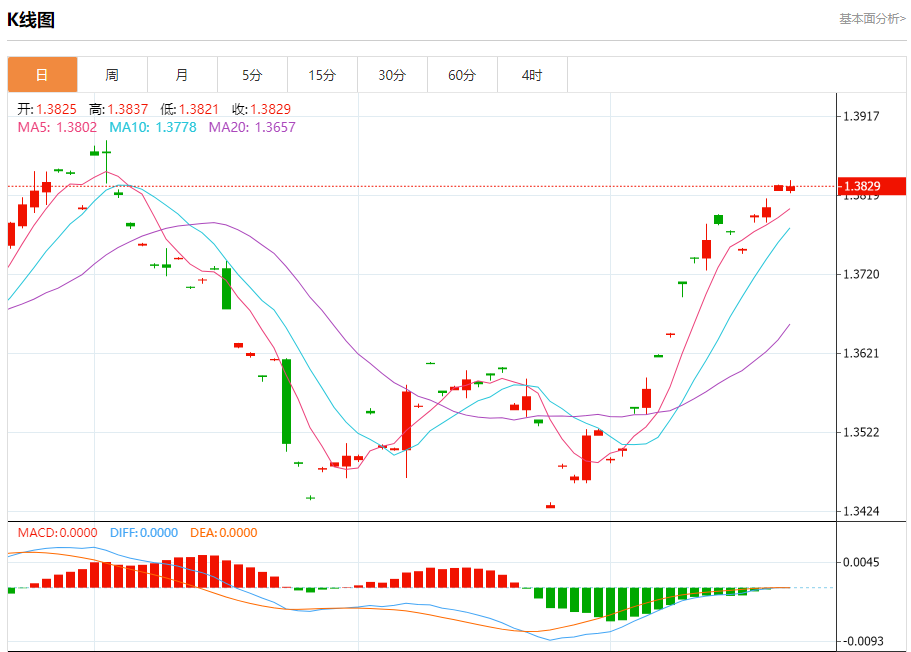Show the 30分 chart interval

click(392, 75)
